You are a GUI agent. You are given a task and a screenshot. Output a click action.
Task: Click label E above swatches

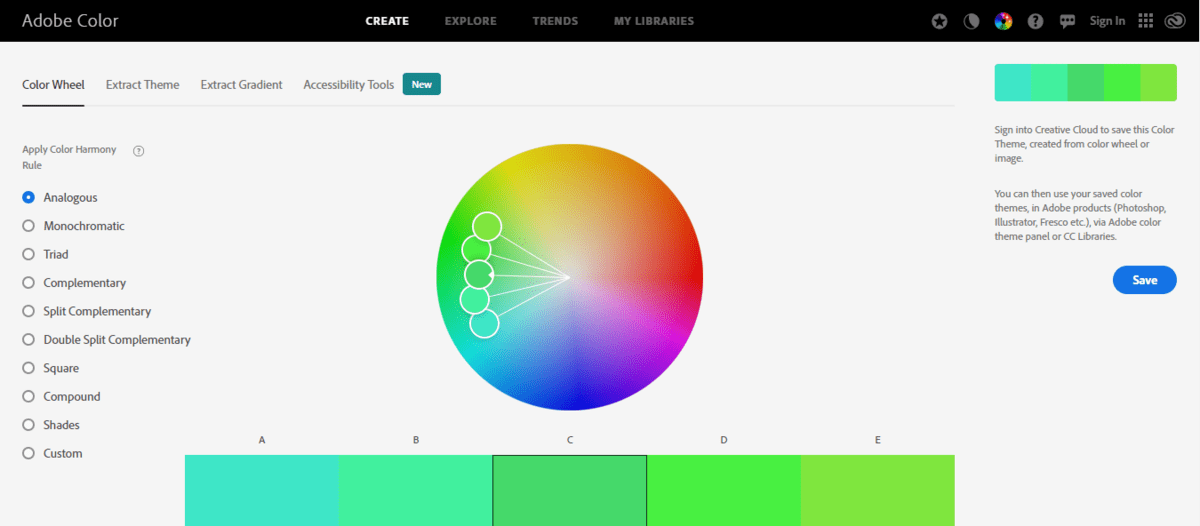(x=878, y=440)
